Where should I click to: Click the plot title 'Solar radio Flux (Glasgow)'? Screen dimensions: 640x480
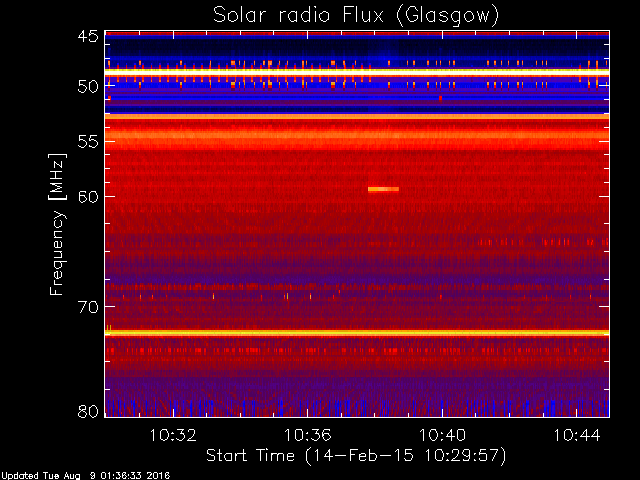click(x=356, y=16)
